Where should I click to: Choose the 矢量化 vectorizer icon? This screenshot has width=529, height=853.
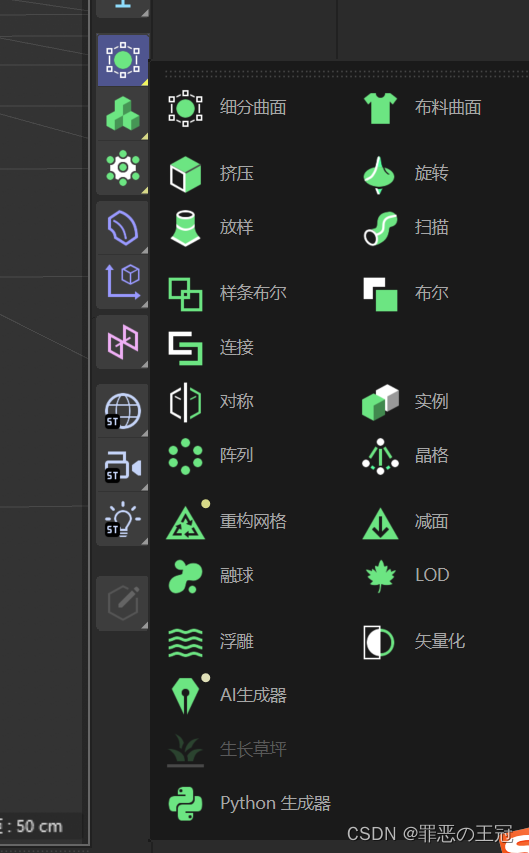[378, 642]
